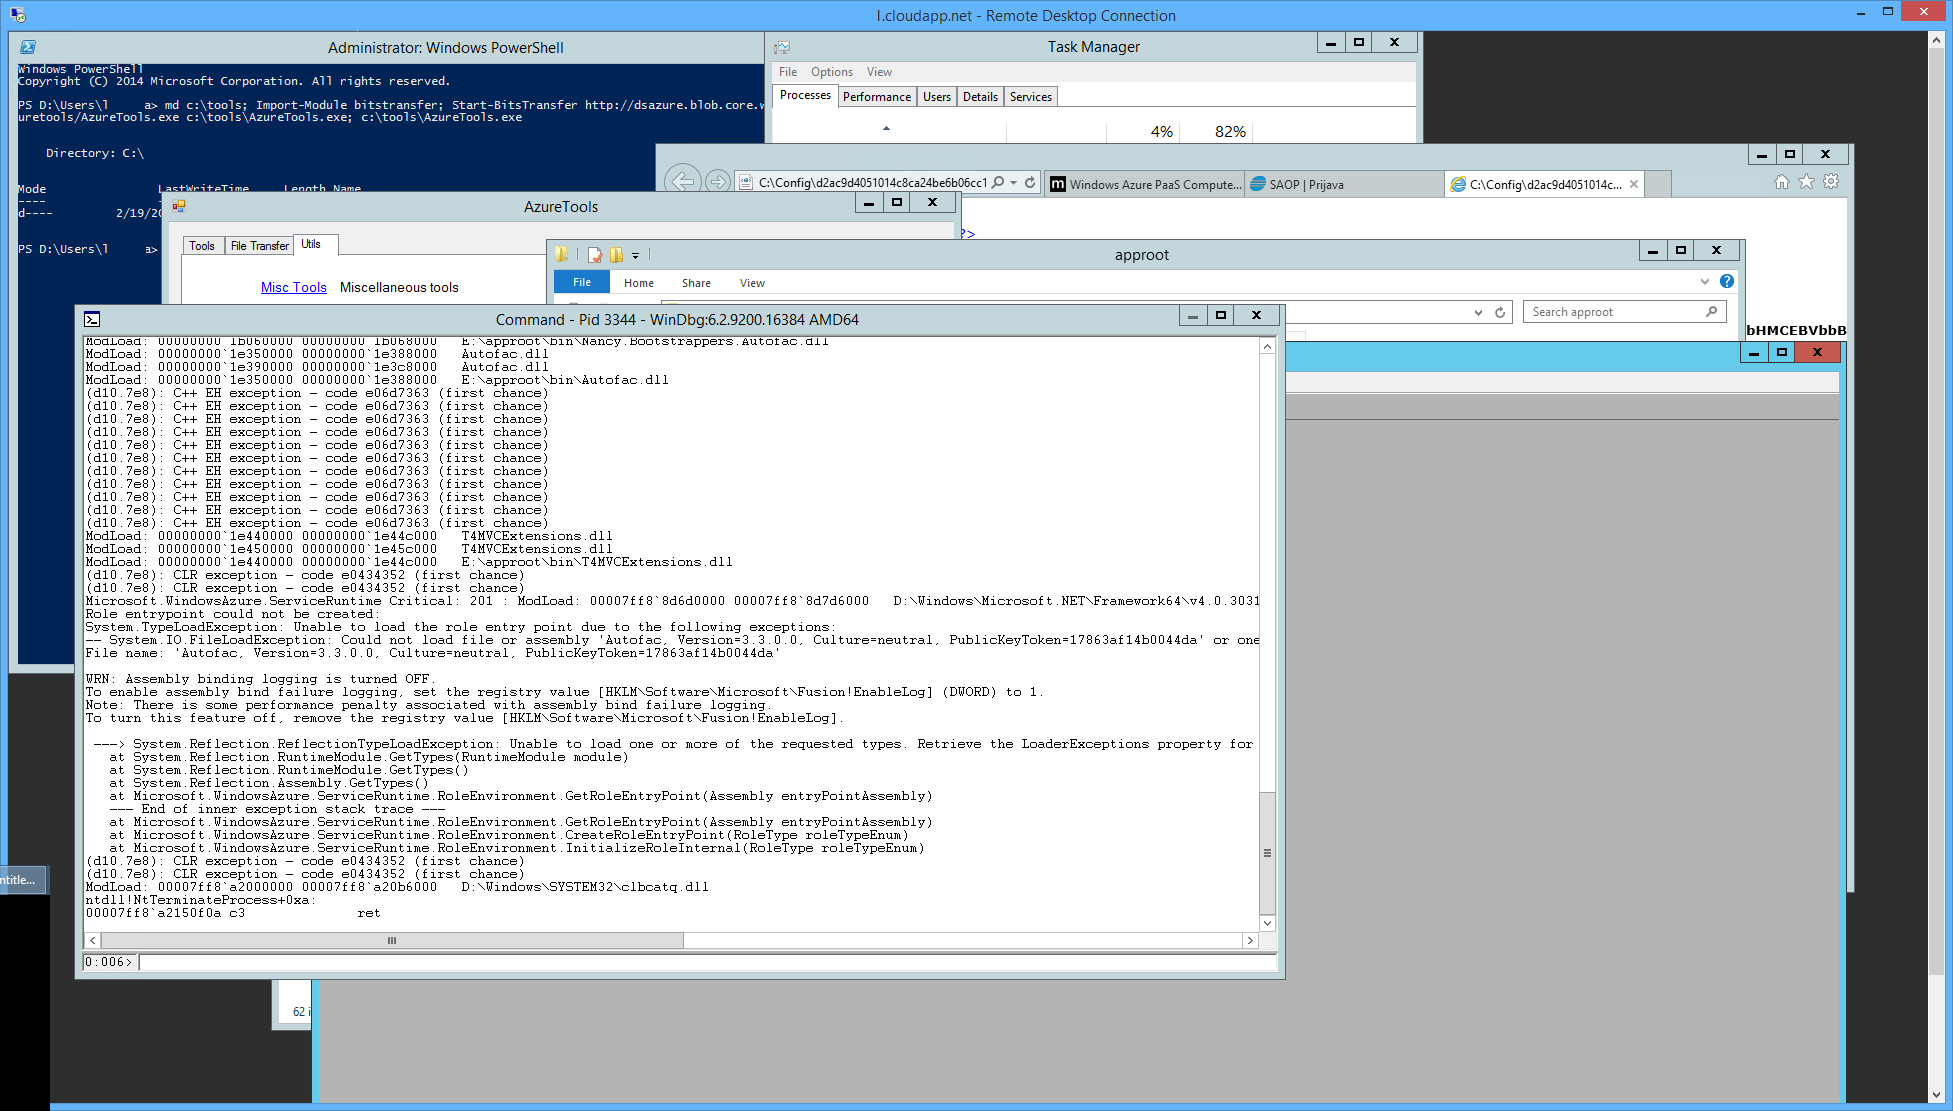Open IE address bar autocomplete dropdown

(1014, 183)
